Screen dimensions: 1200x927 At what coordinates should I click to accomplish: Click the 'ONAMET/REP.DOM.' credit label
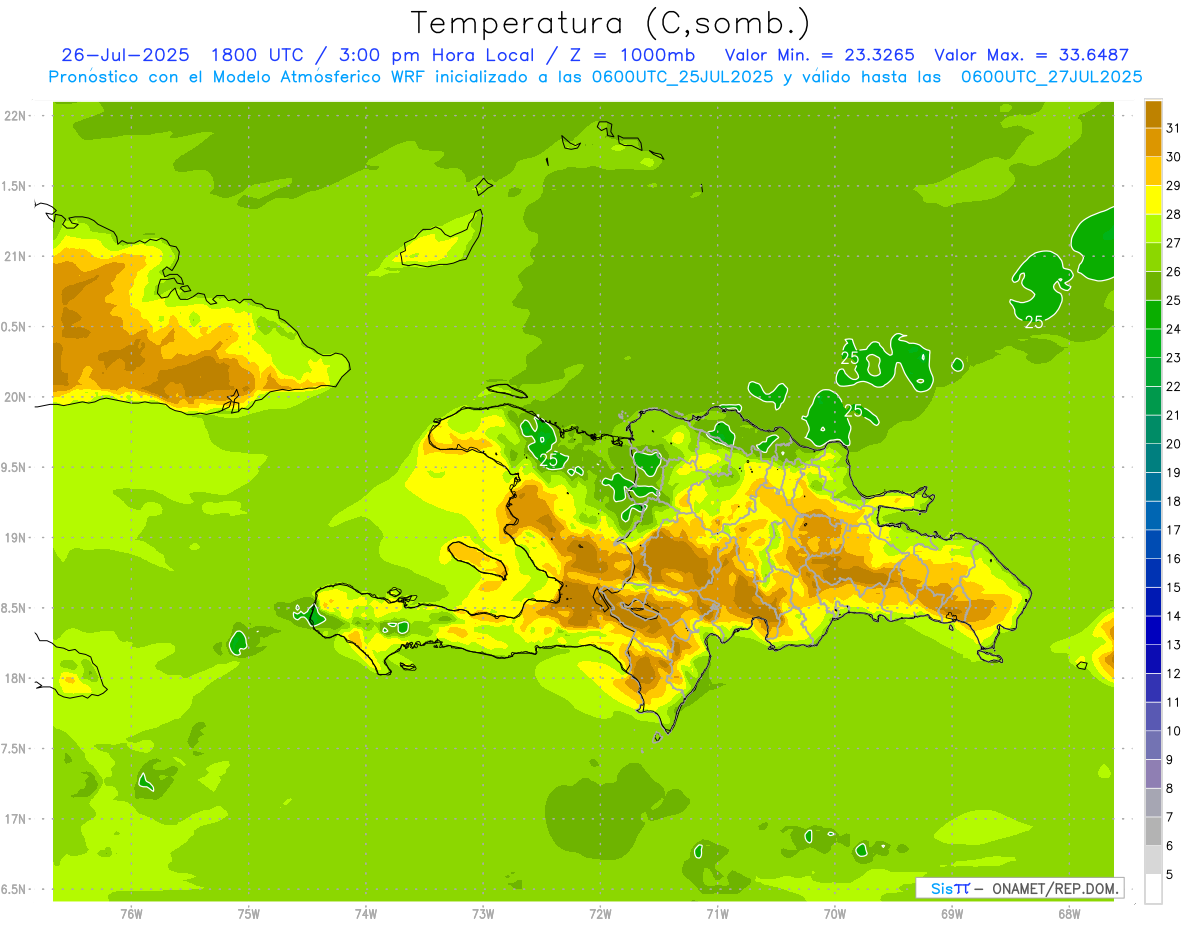coord(1054,889)
